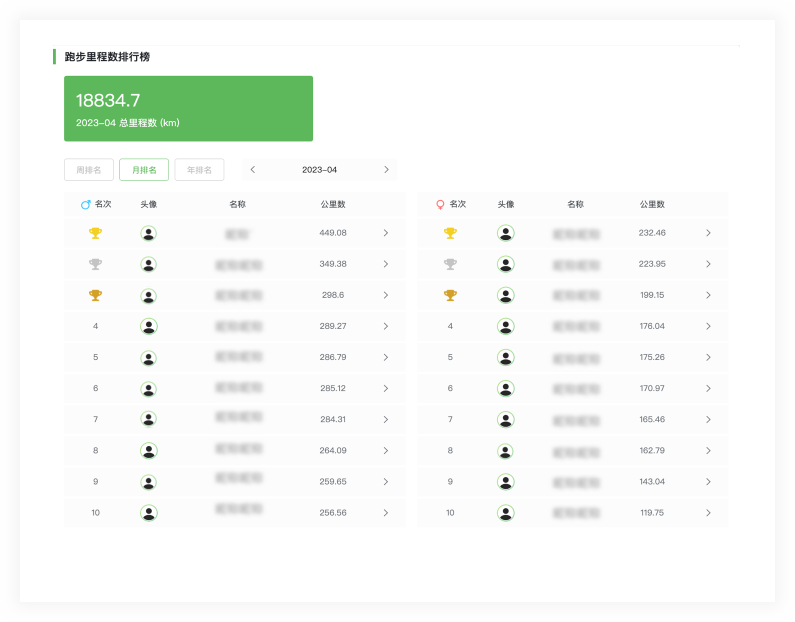
Task: Click the 公里数 header in men's table
Action: pos(333,204)
